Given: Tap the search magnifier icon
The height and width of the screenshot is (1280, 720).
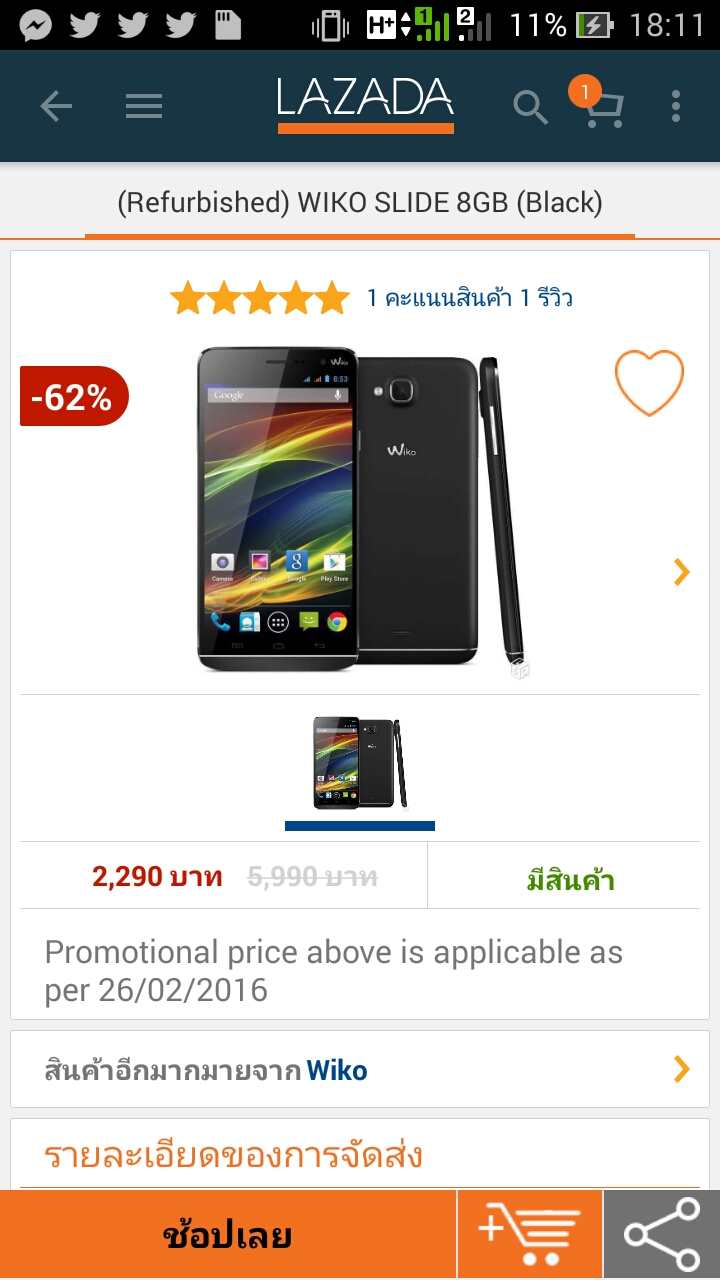Looking at the screenshot, I should pos(530,107).
